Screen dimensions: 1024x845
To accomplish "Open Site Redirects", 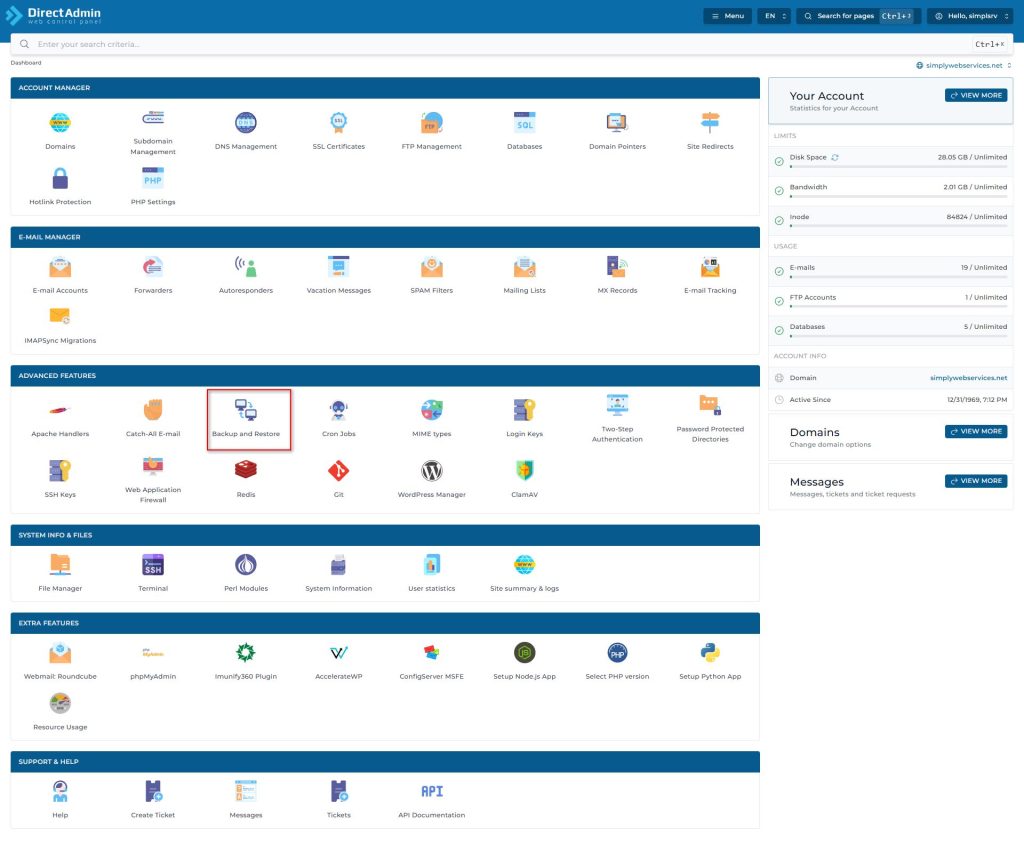I will coord(710,131).
